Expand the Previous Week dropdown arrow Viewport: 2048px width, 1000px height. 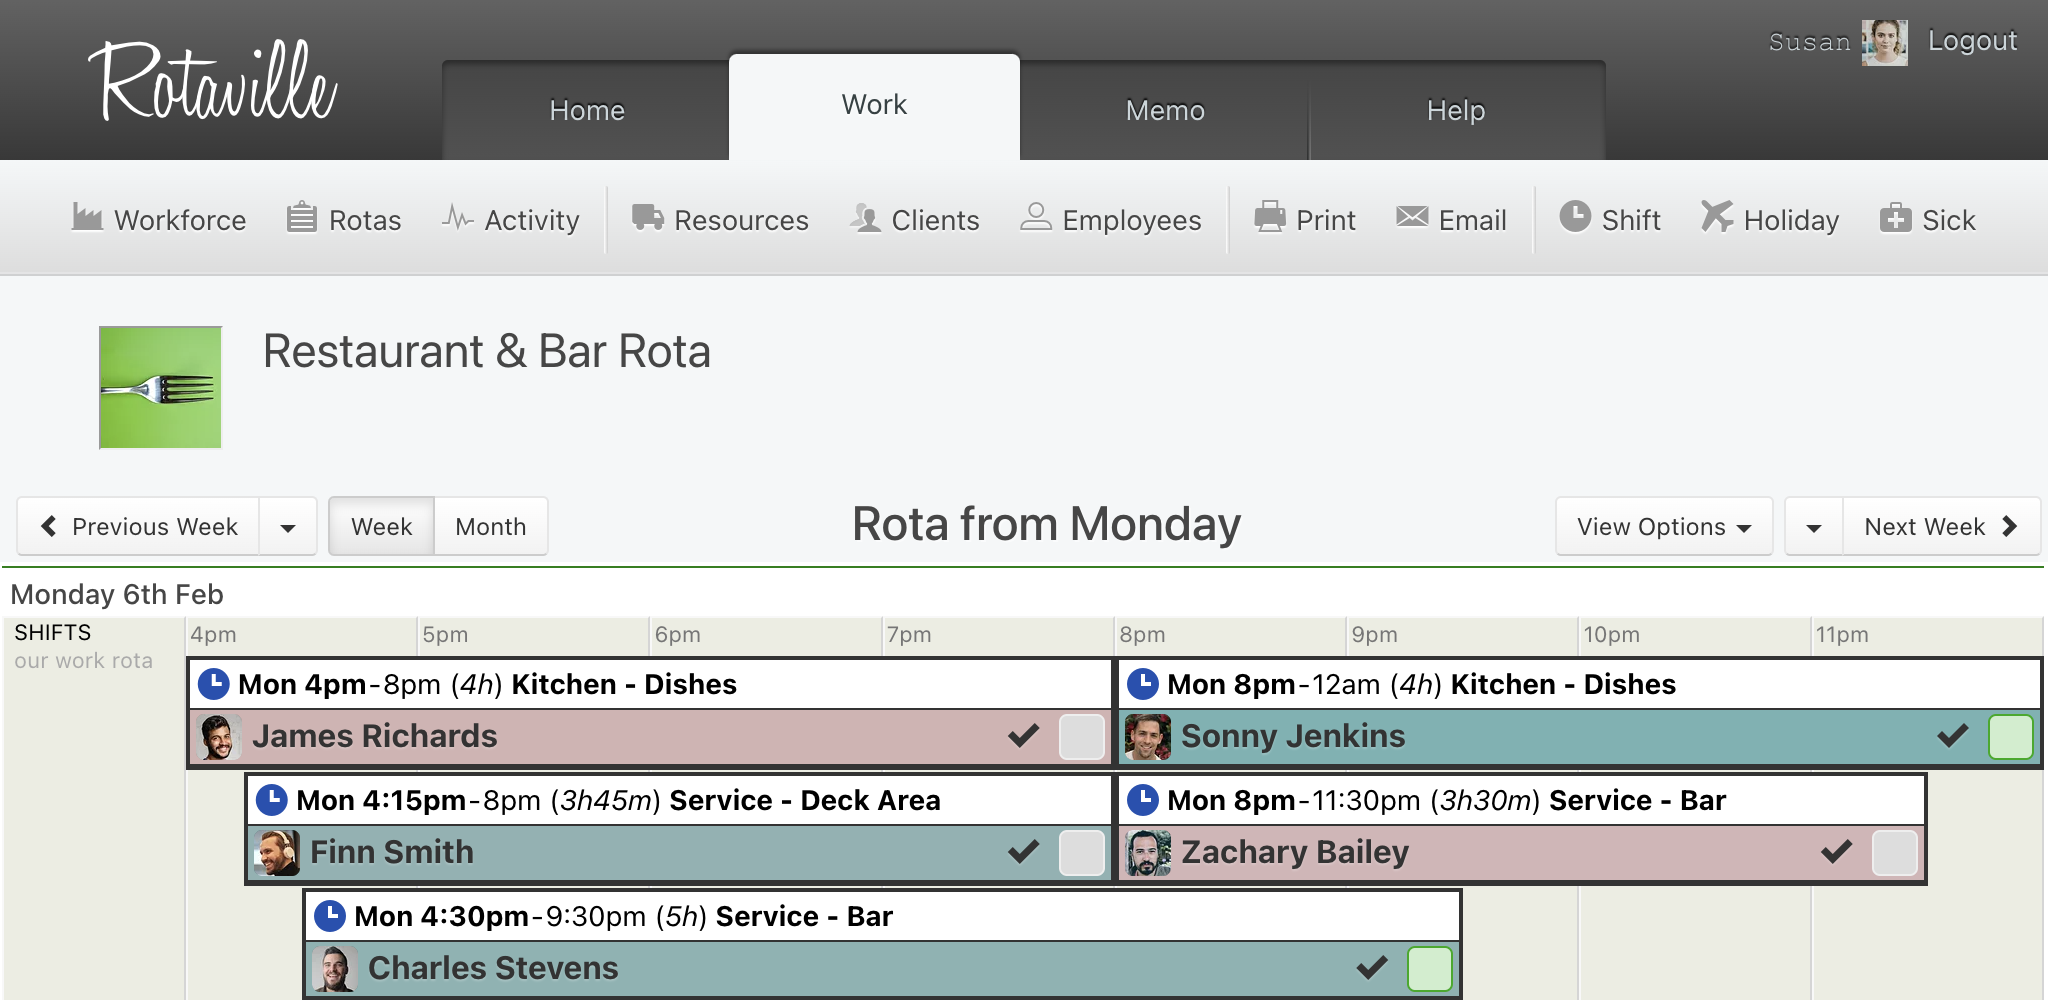[x=288, y=526]
